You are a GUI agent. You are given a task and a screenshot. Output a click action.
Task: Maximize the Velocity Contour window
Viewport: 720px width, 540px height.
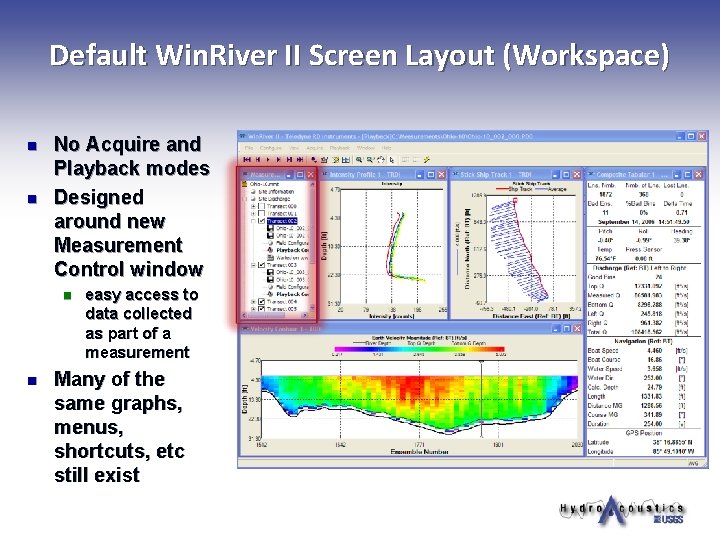(566, 328)
